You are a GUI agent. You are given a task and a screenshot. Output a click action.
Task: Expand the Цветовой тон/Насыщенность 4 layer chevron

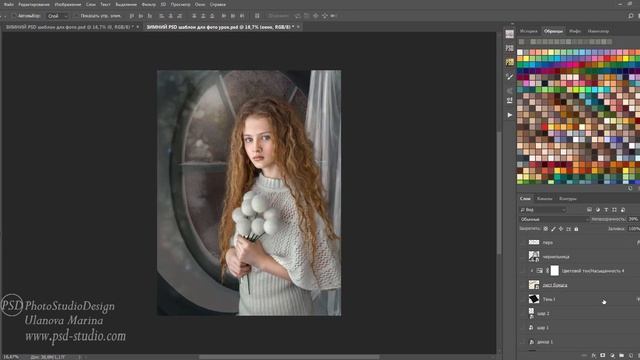[x=531, y=271]
